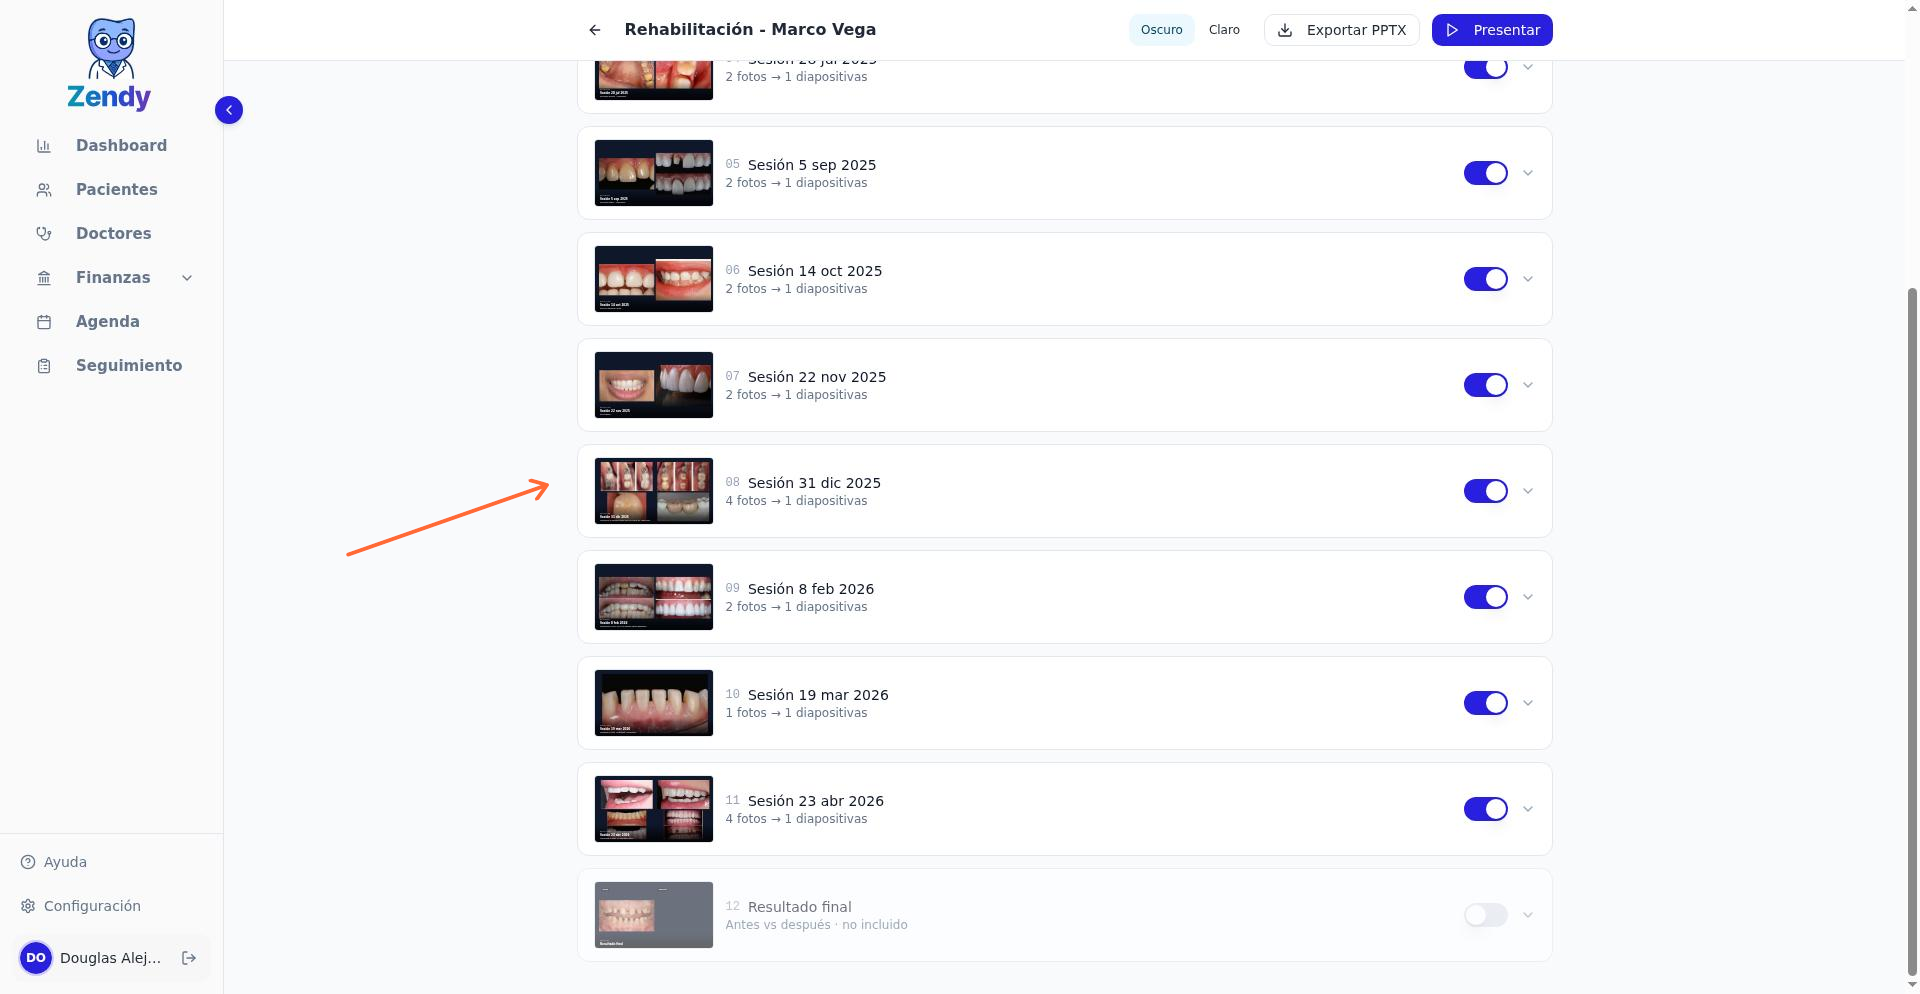Screen dimensions: 1920x994
Task: Open the Sesión 22 nov 2025 slide thumbnail
Action: tap(654, 385)
